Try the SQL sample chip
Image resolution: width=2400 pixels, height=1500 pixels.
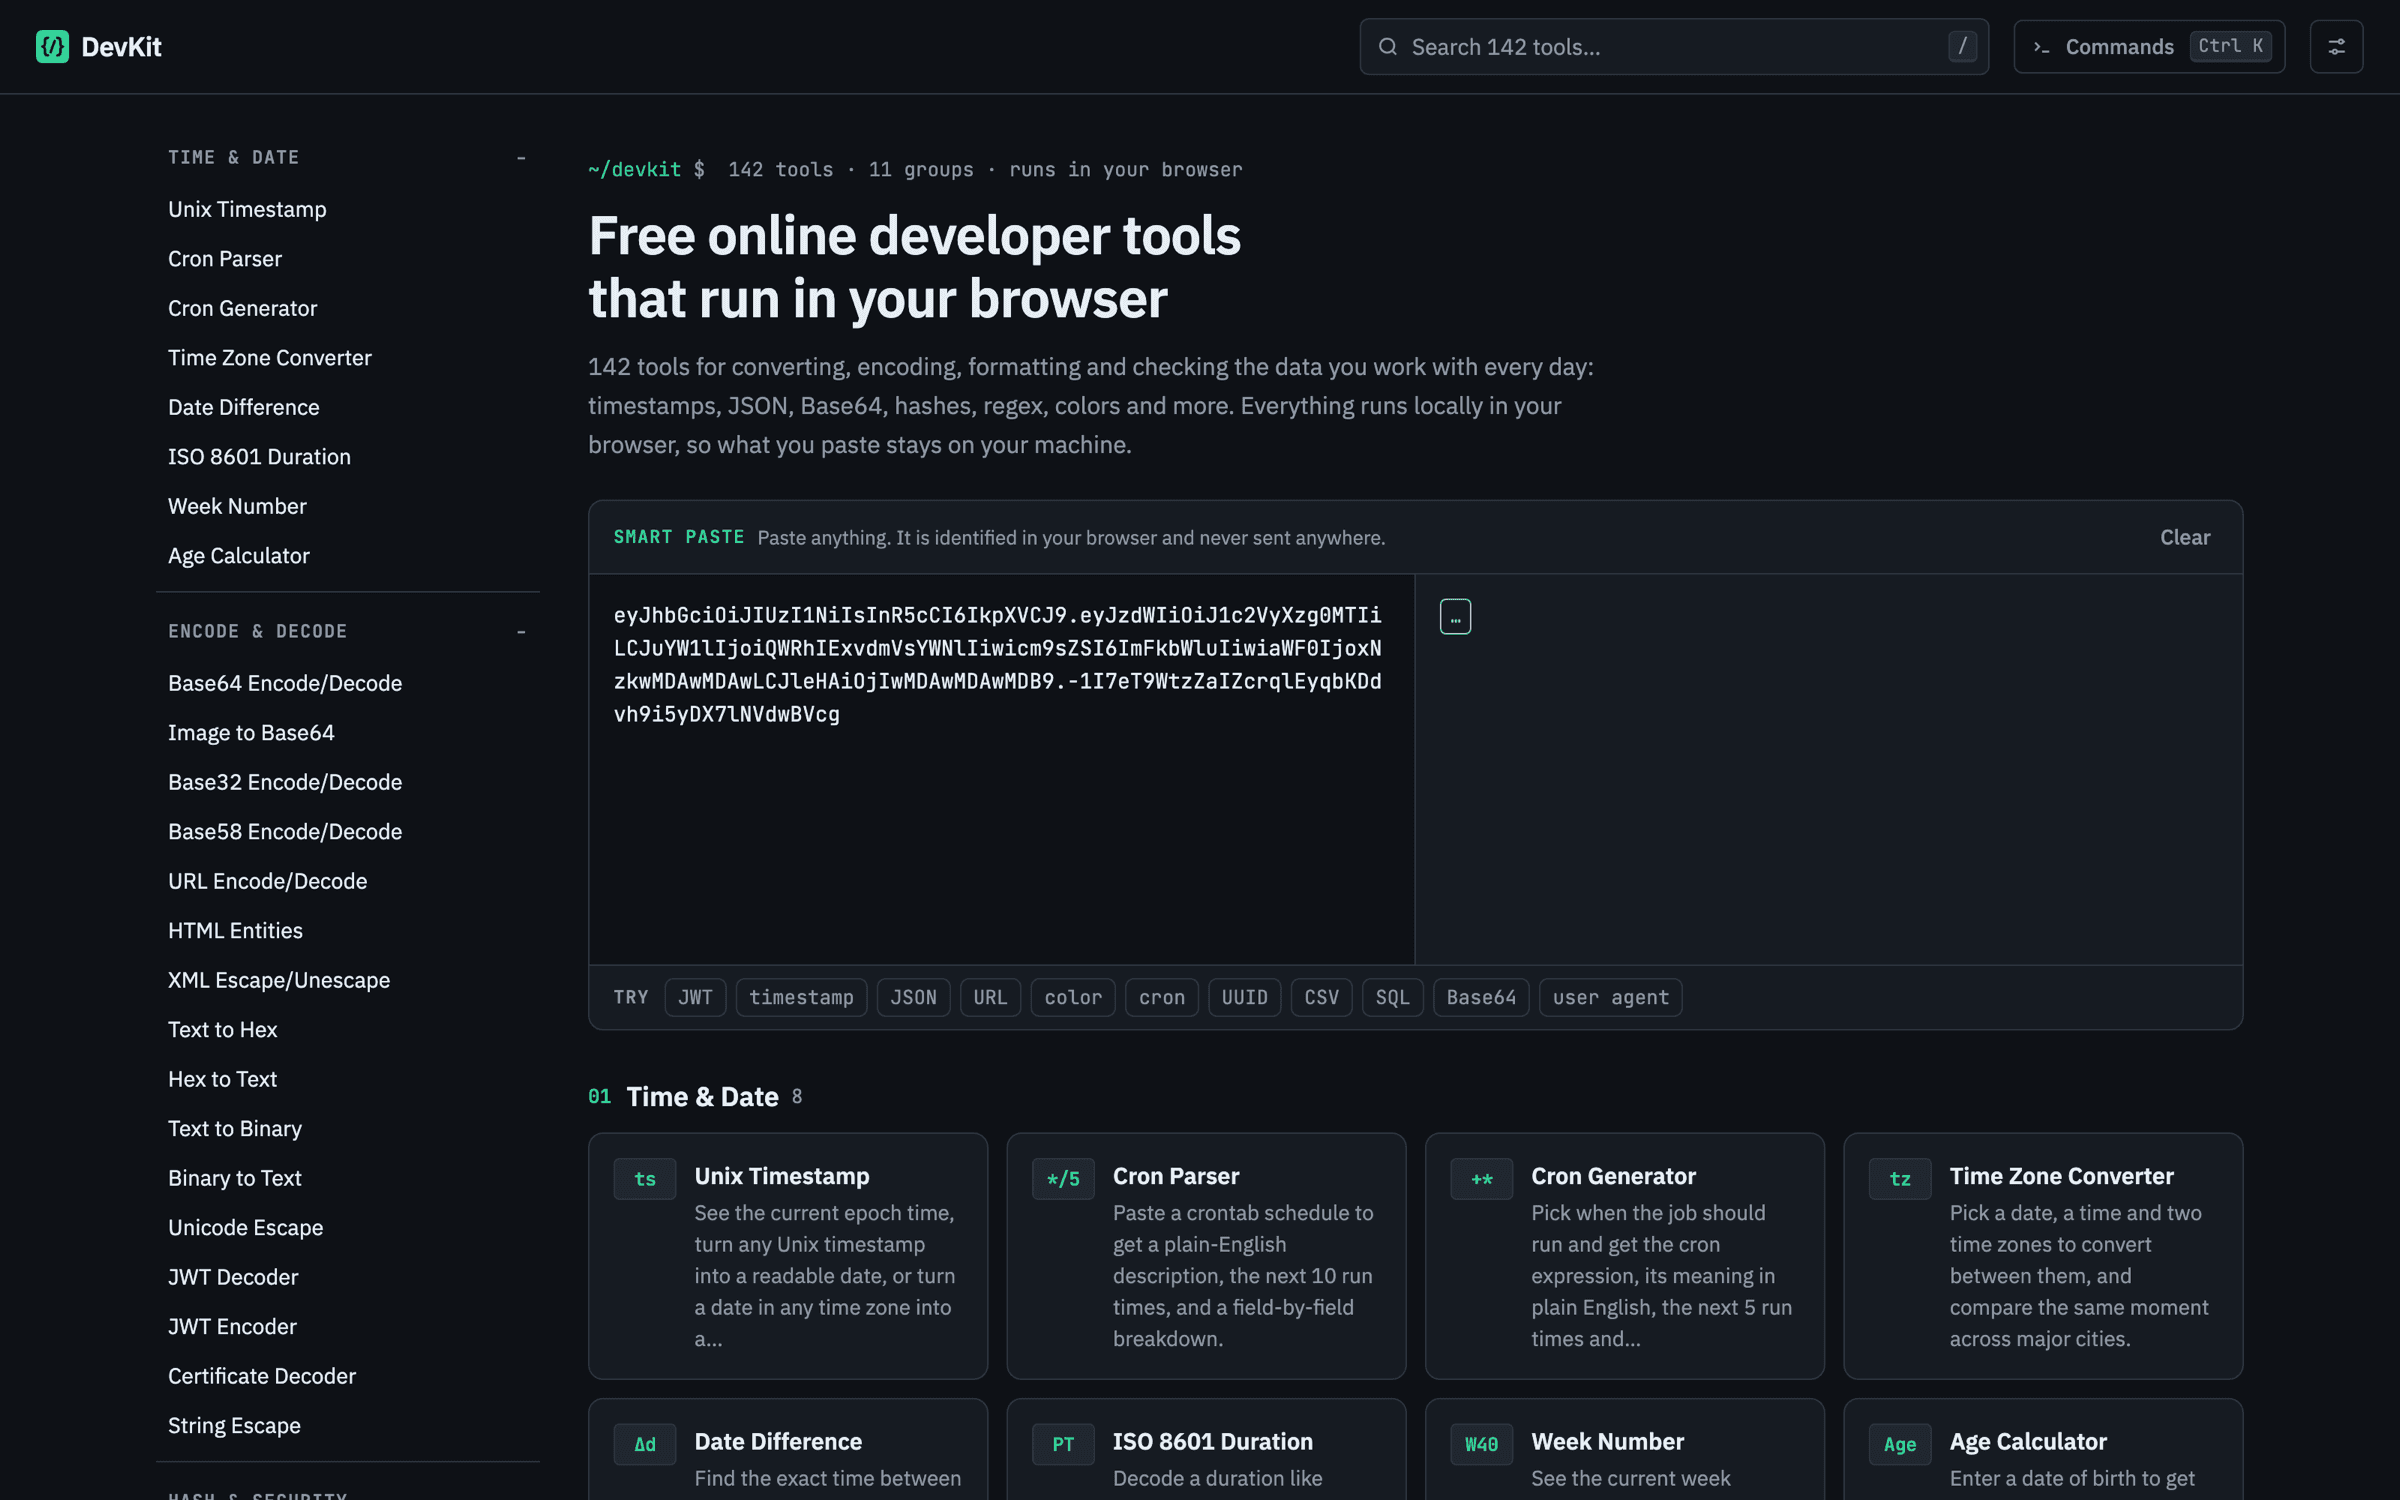(1392, 997)
